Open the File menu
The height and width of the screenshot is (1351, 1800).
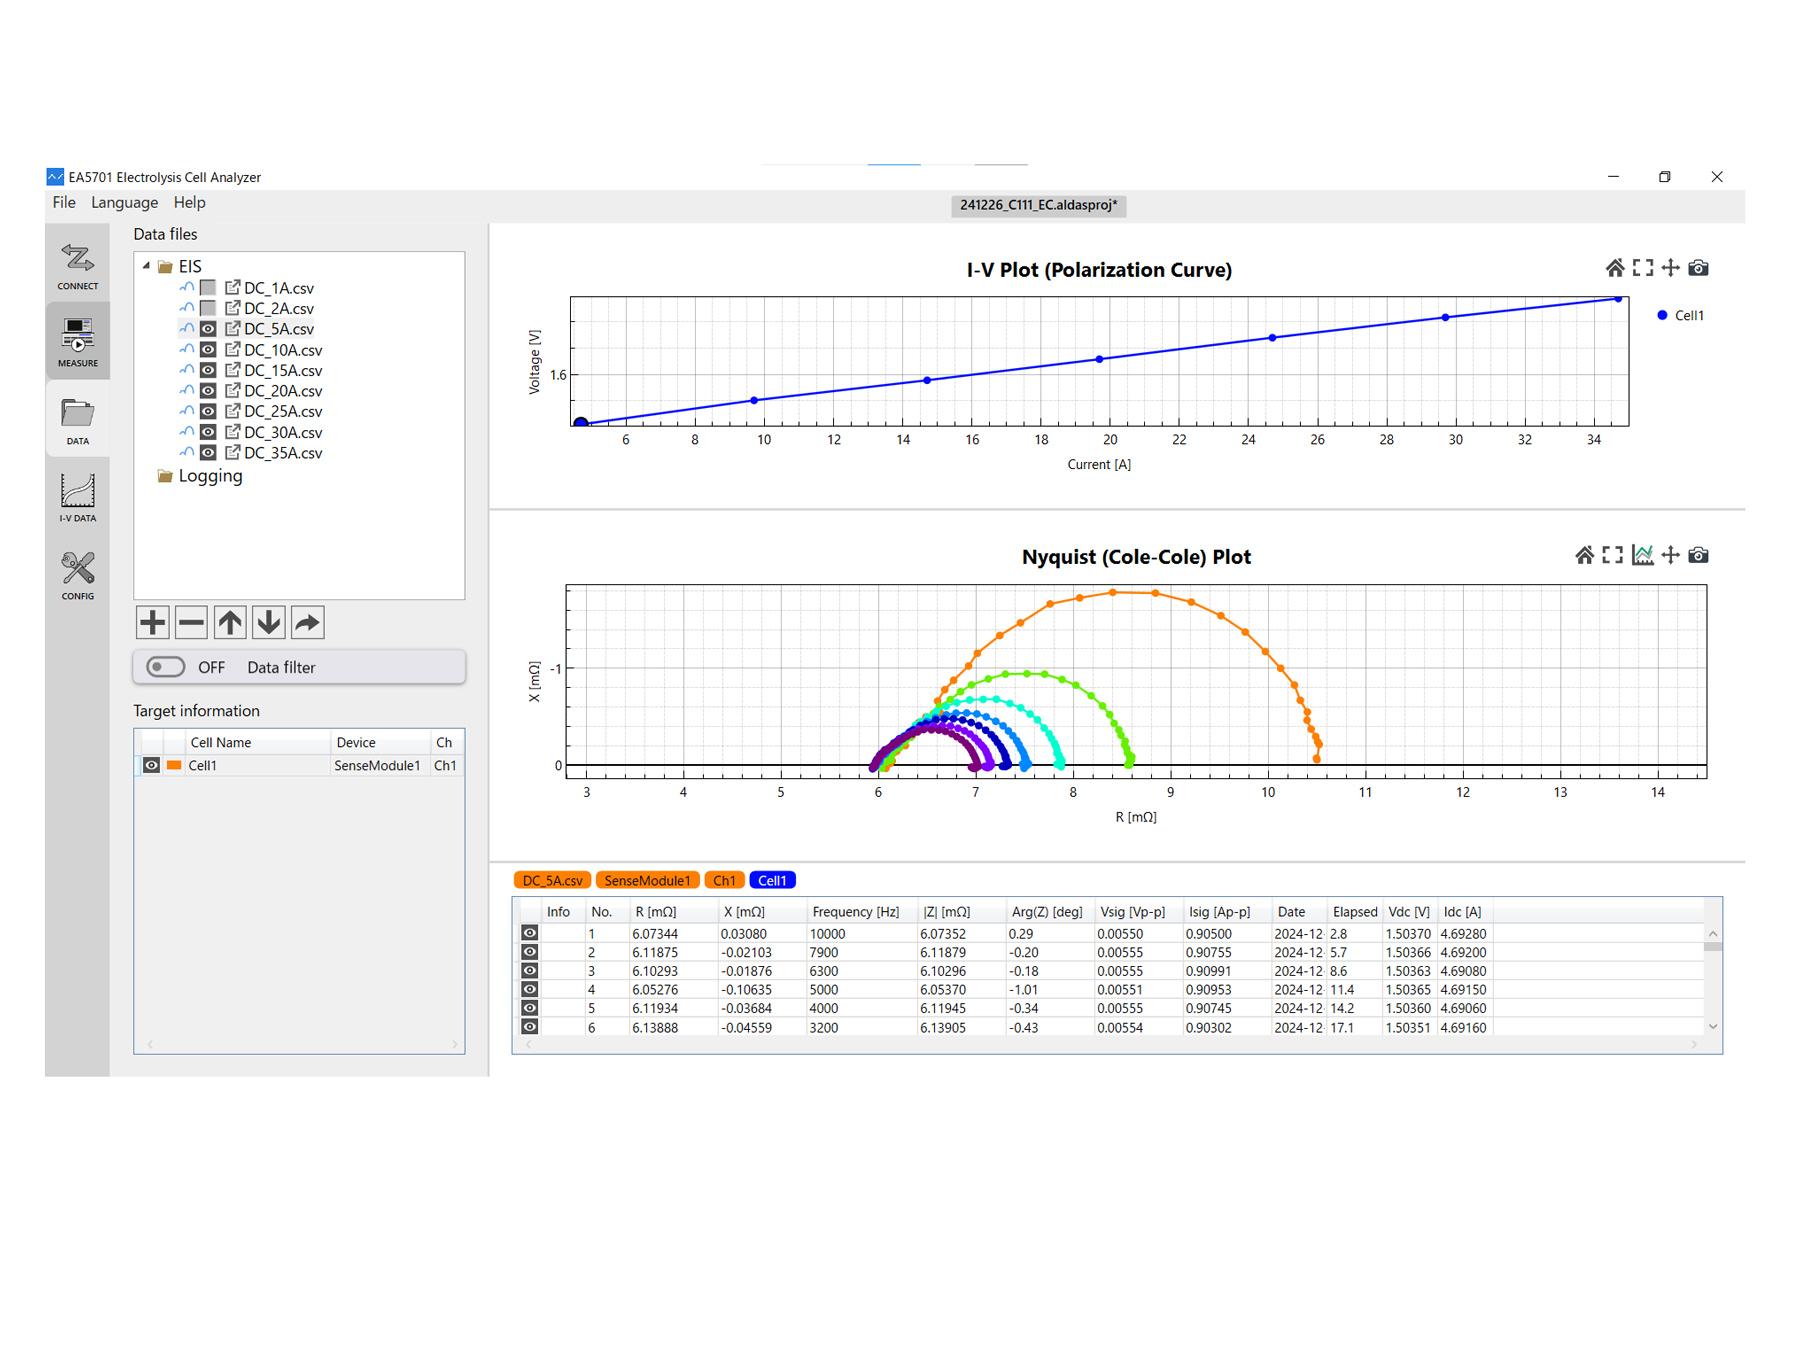click(64, 202)
